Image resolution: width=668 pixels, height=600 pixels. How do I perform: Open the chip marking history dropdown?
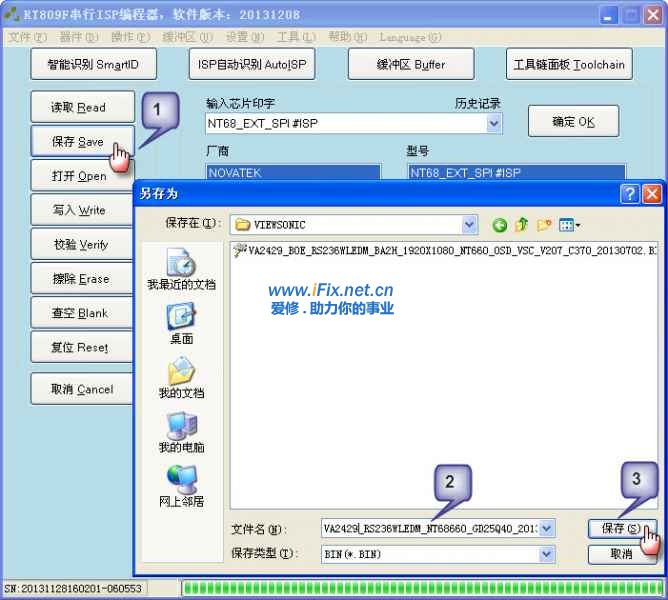[494, 123]
